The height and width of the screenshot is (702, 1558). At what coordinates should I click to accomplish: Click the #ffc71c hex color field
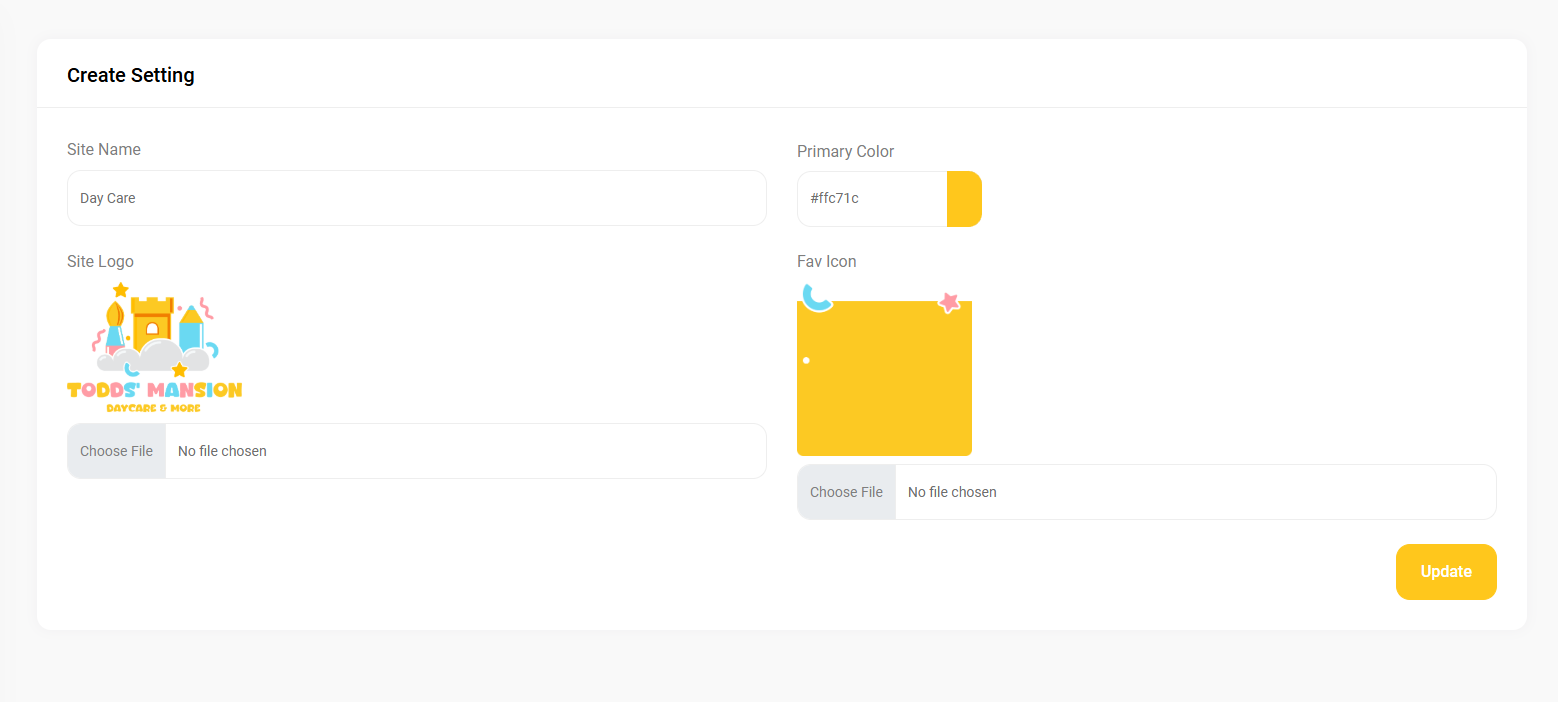pos(872,199)
